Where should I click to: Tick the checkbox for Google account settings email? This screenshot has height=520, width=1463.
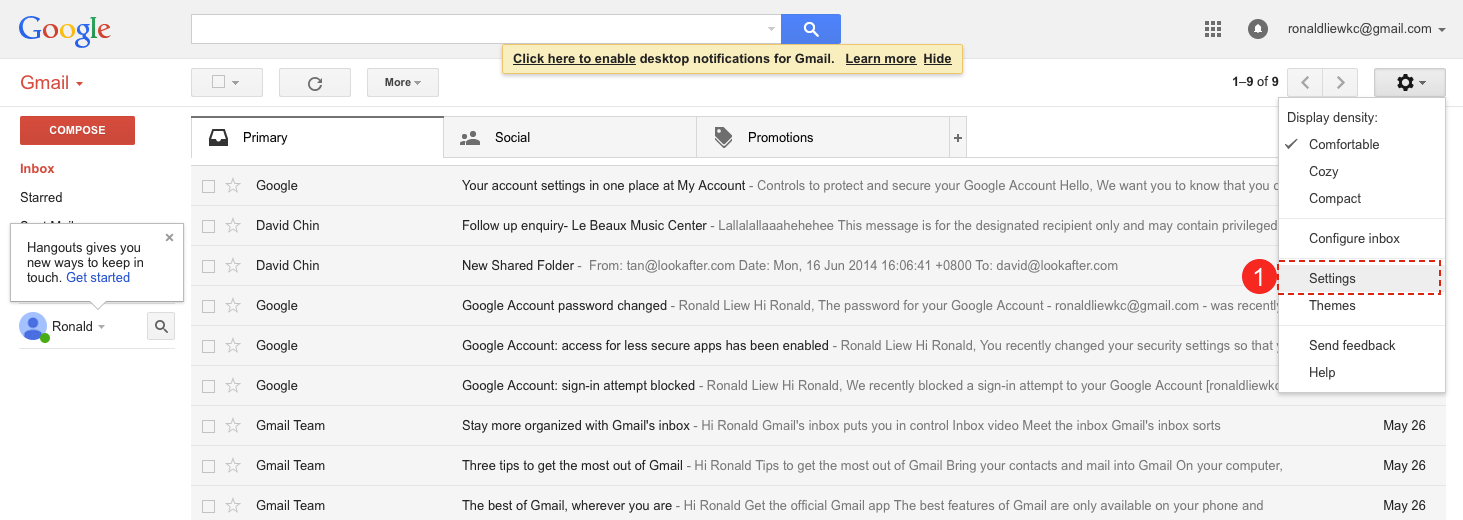(x=208, y=186)
